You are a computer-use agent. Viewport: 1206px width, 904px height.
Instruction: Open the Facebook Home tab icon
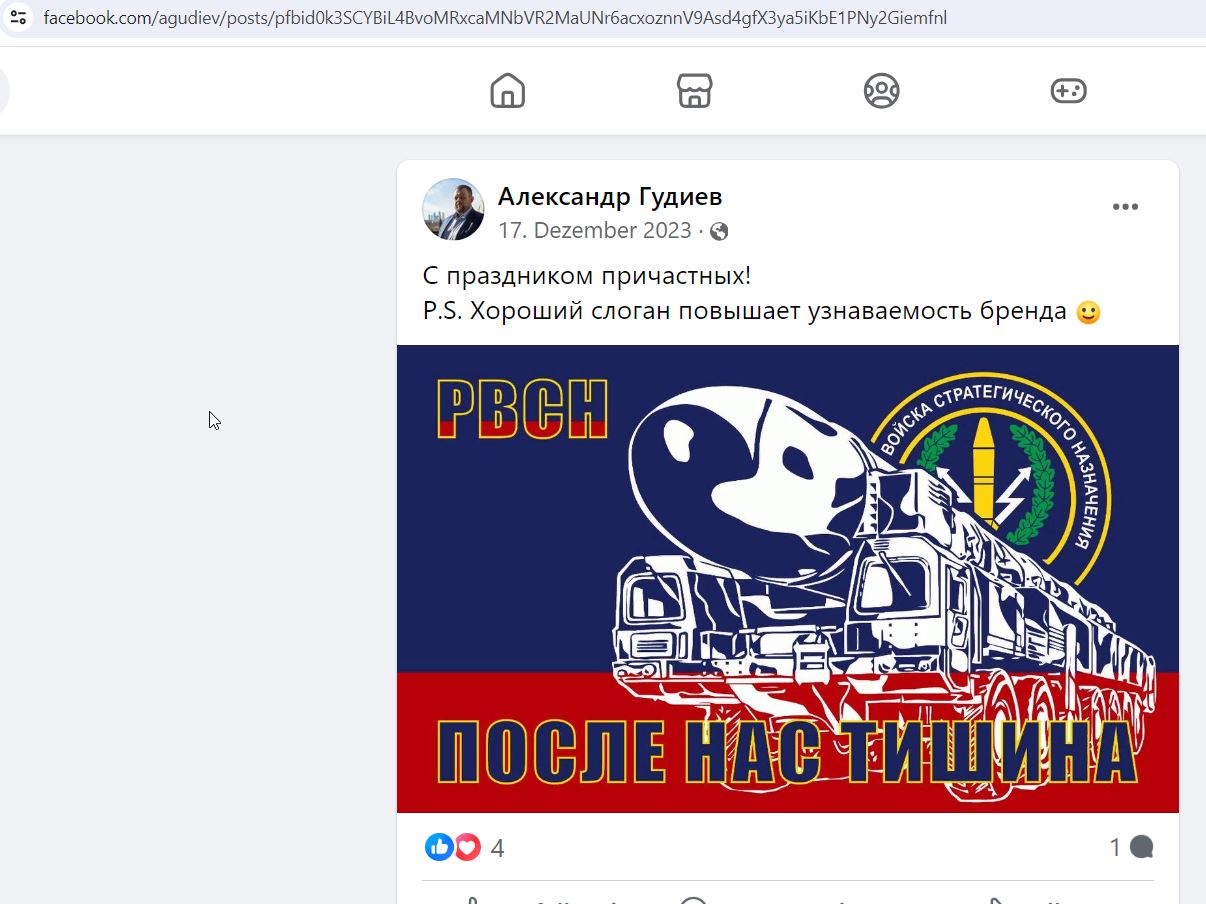[508, 91]
